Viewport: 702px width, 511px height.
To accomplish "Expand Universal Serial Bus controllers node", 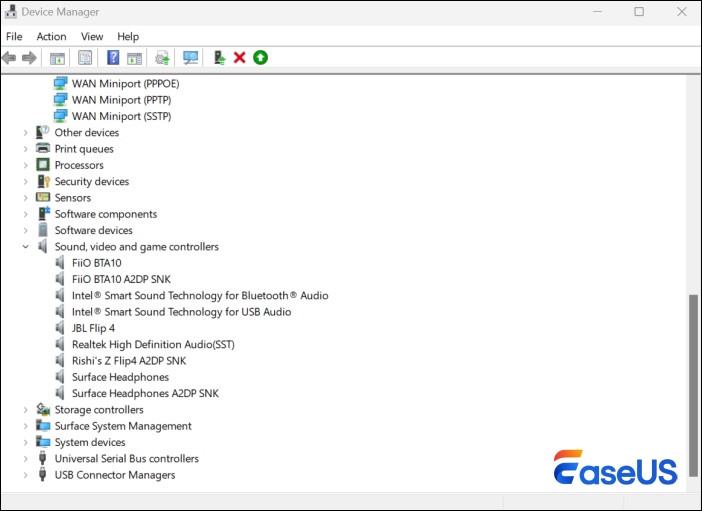I will [26, 459].
